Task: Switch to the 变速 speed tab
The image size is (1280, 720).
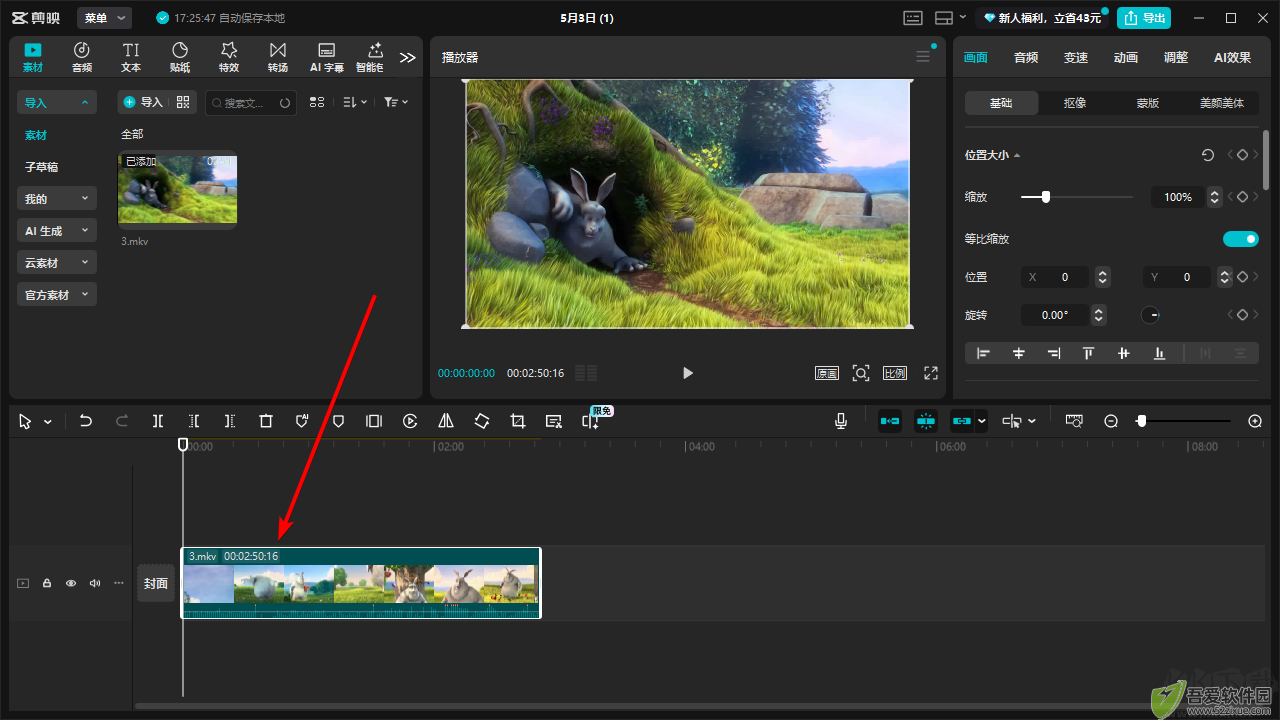Action: click(1076, 57)
